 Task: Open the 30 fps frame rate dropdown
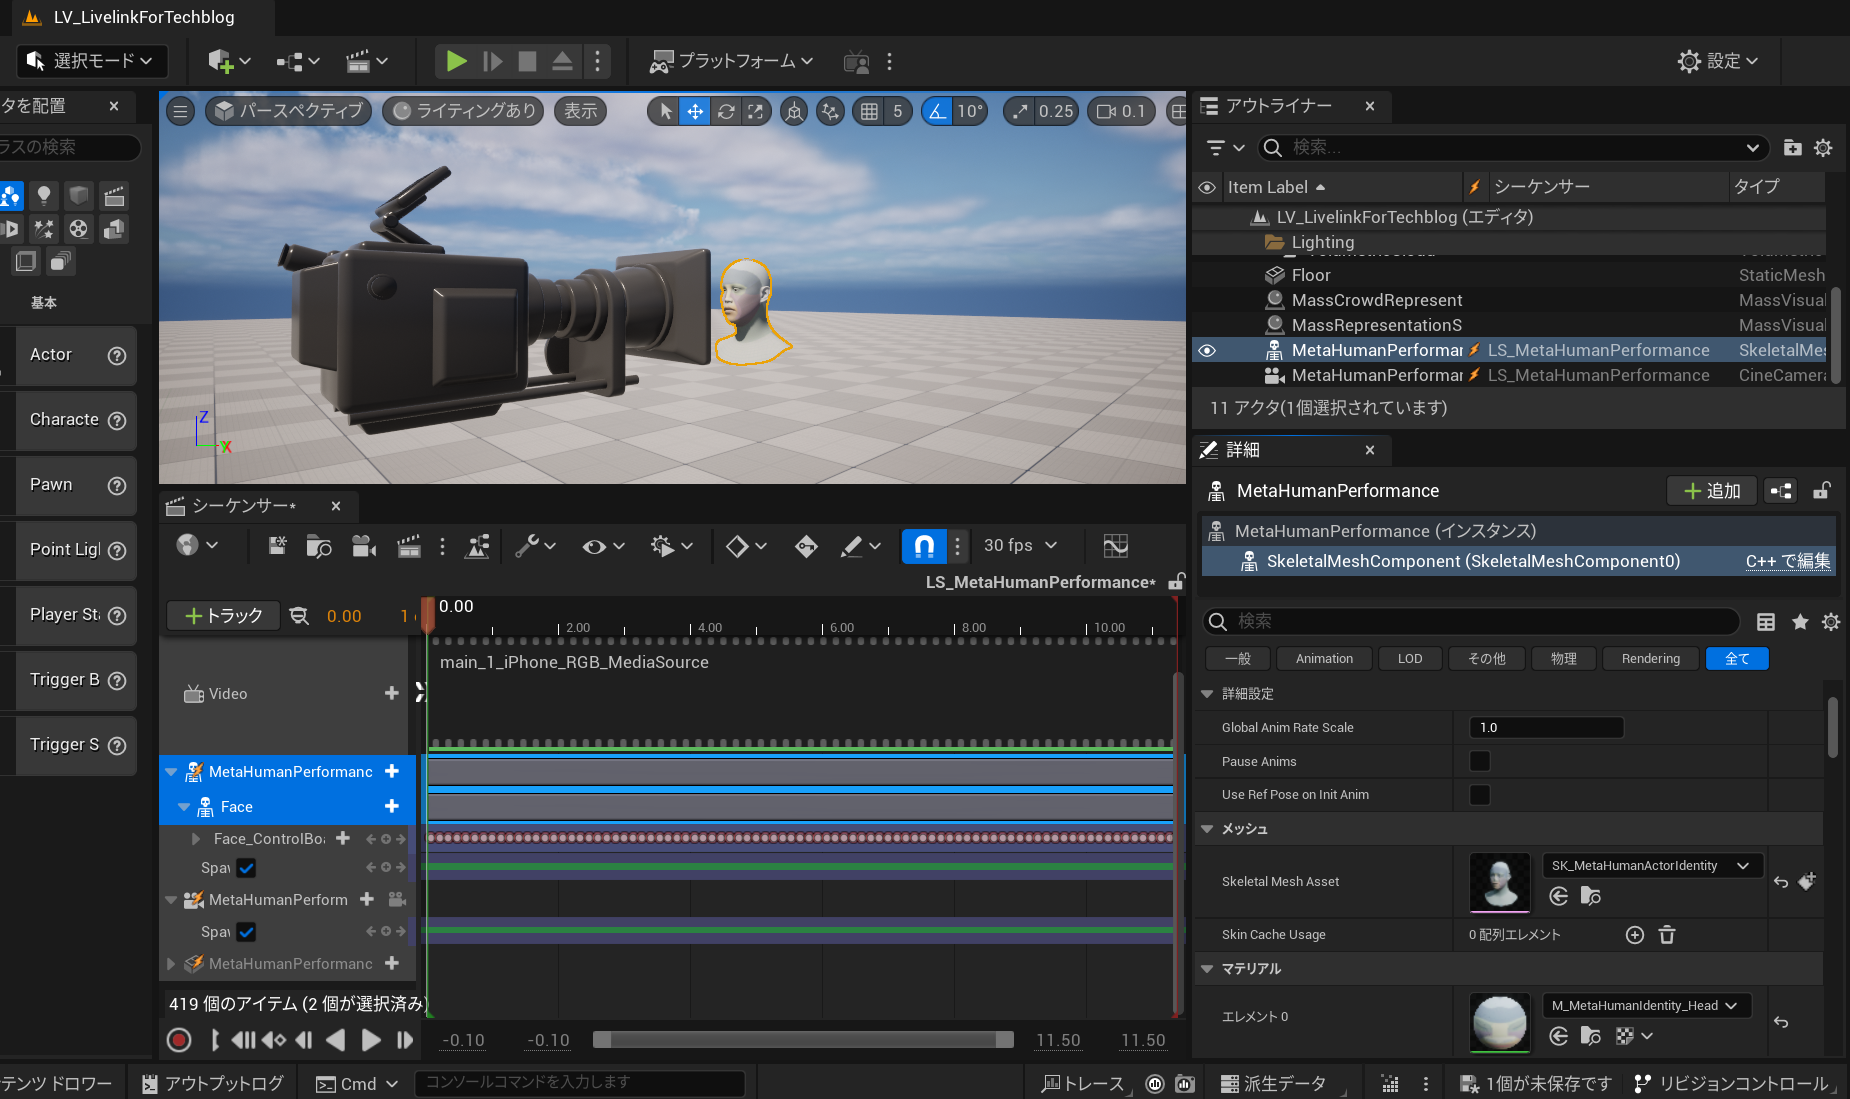click(1020, 546)
